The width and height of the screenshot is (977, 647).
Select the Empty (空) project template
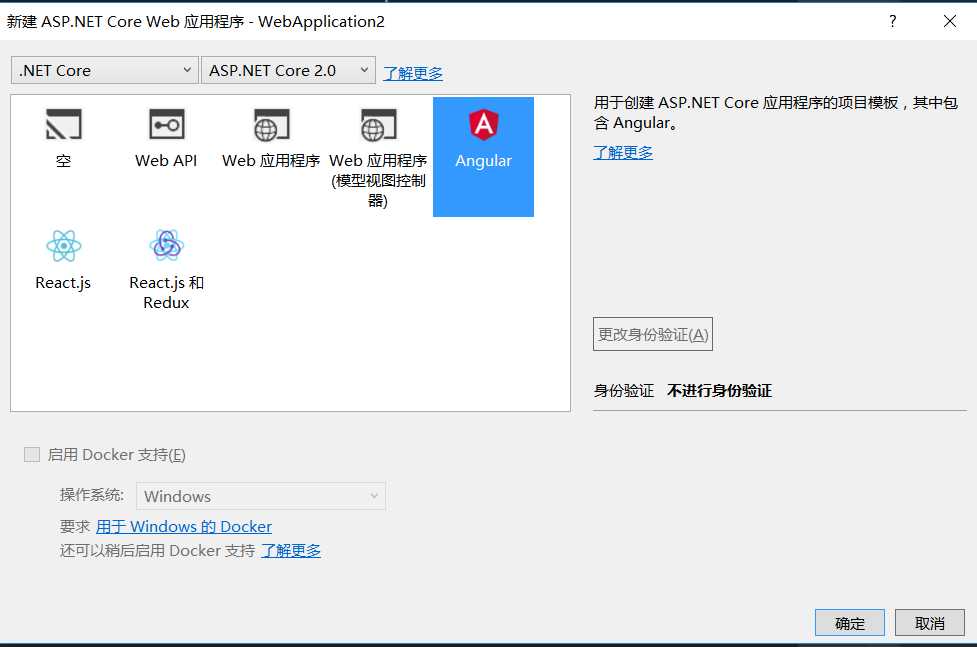coord(63,138)
